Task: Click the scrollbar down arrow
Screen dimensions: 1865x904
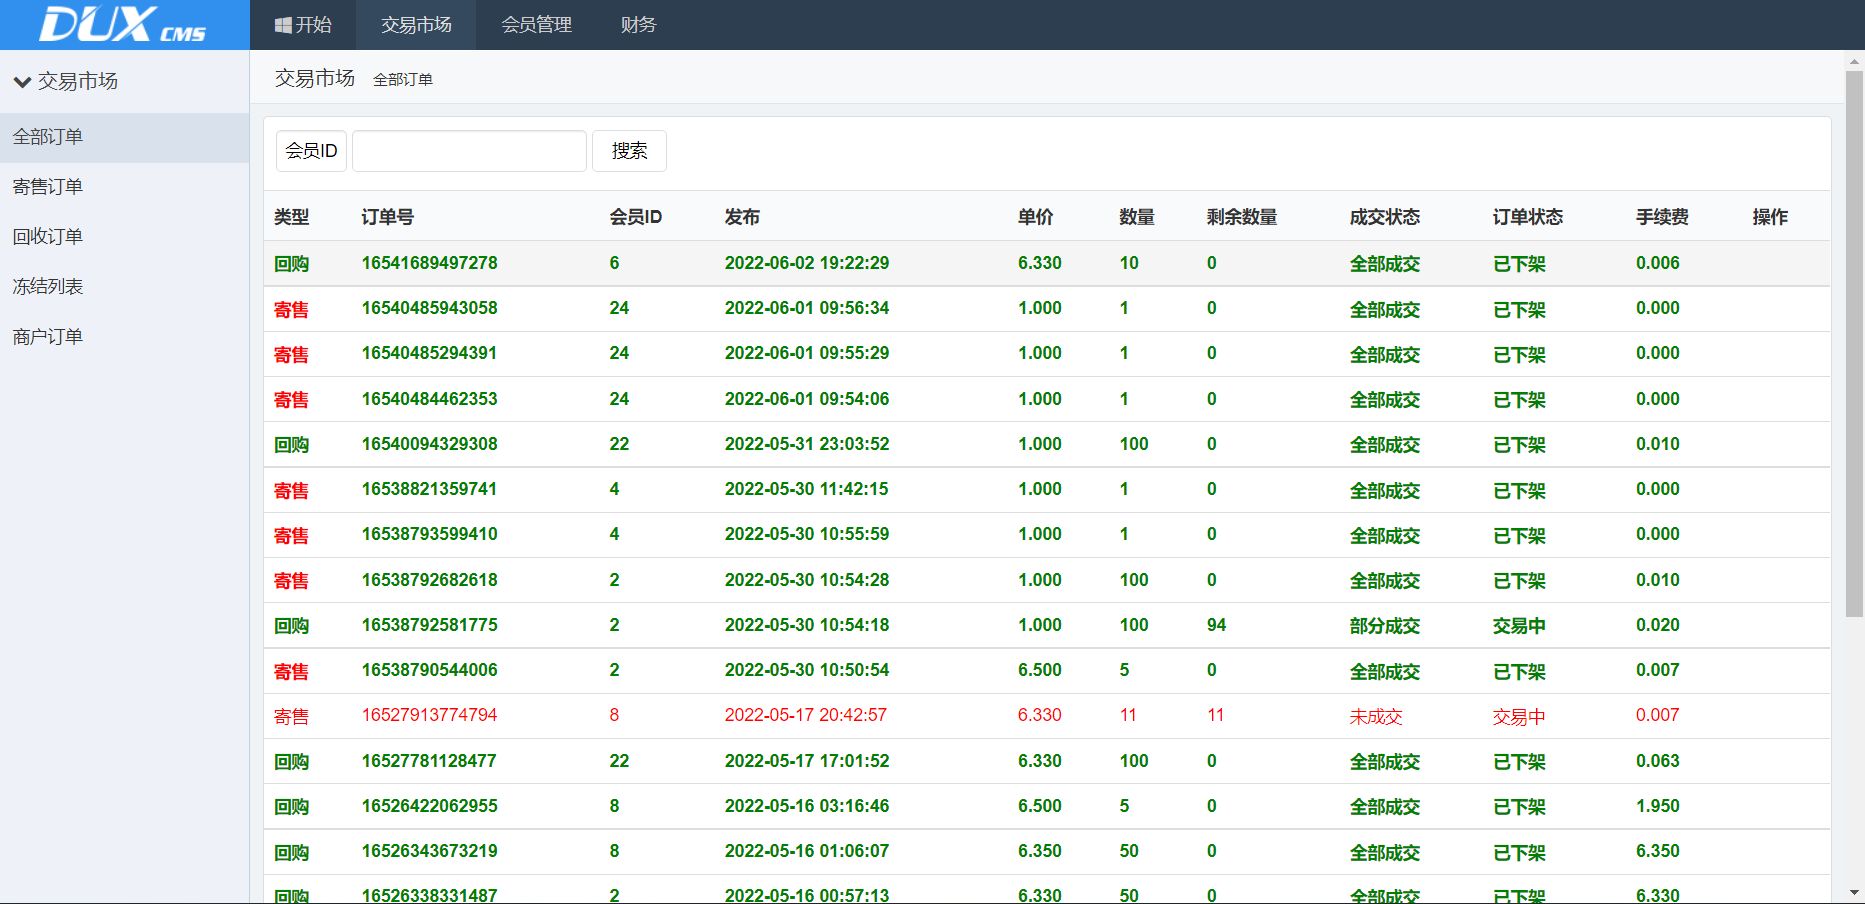Action: click(x=1854, y=892)
